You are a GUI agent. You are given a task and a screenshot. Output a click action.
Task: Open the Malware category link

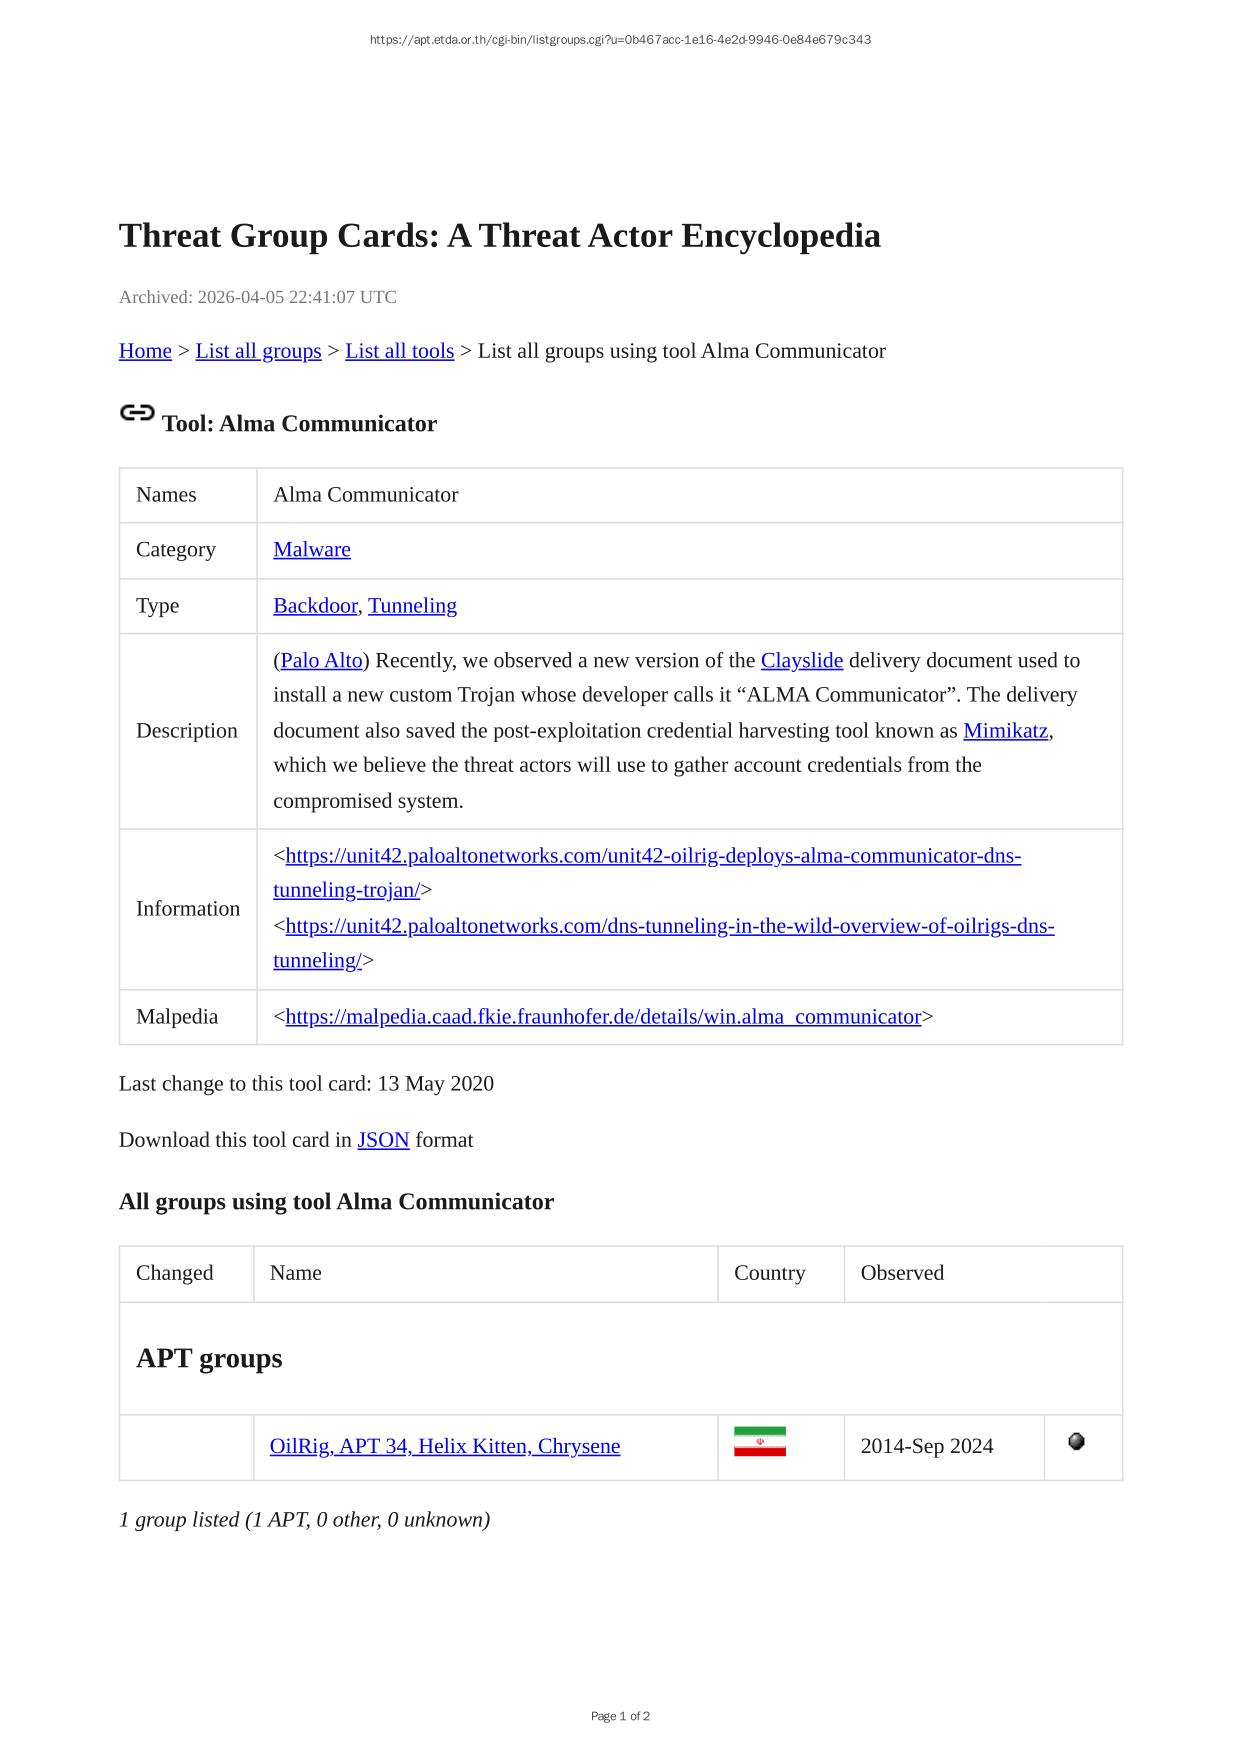click(x=312, y=549)
